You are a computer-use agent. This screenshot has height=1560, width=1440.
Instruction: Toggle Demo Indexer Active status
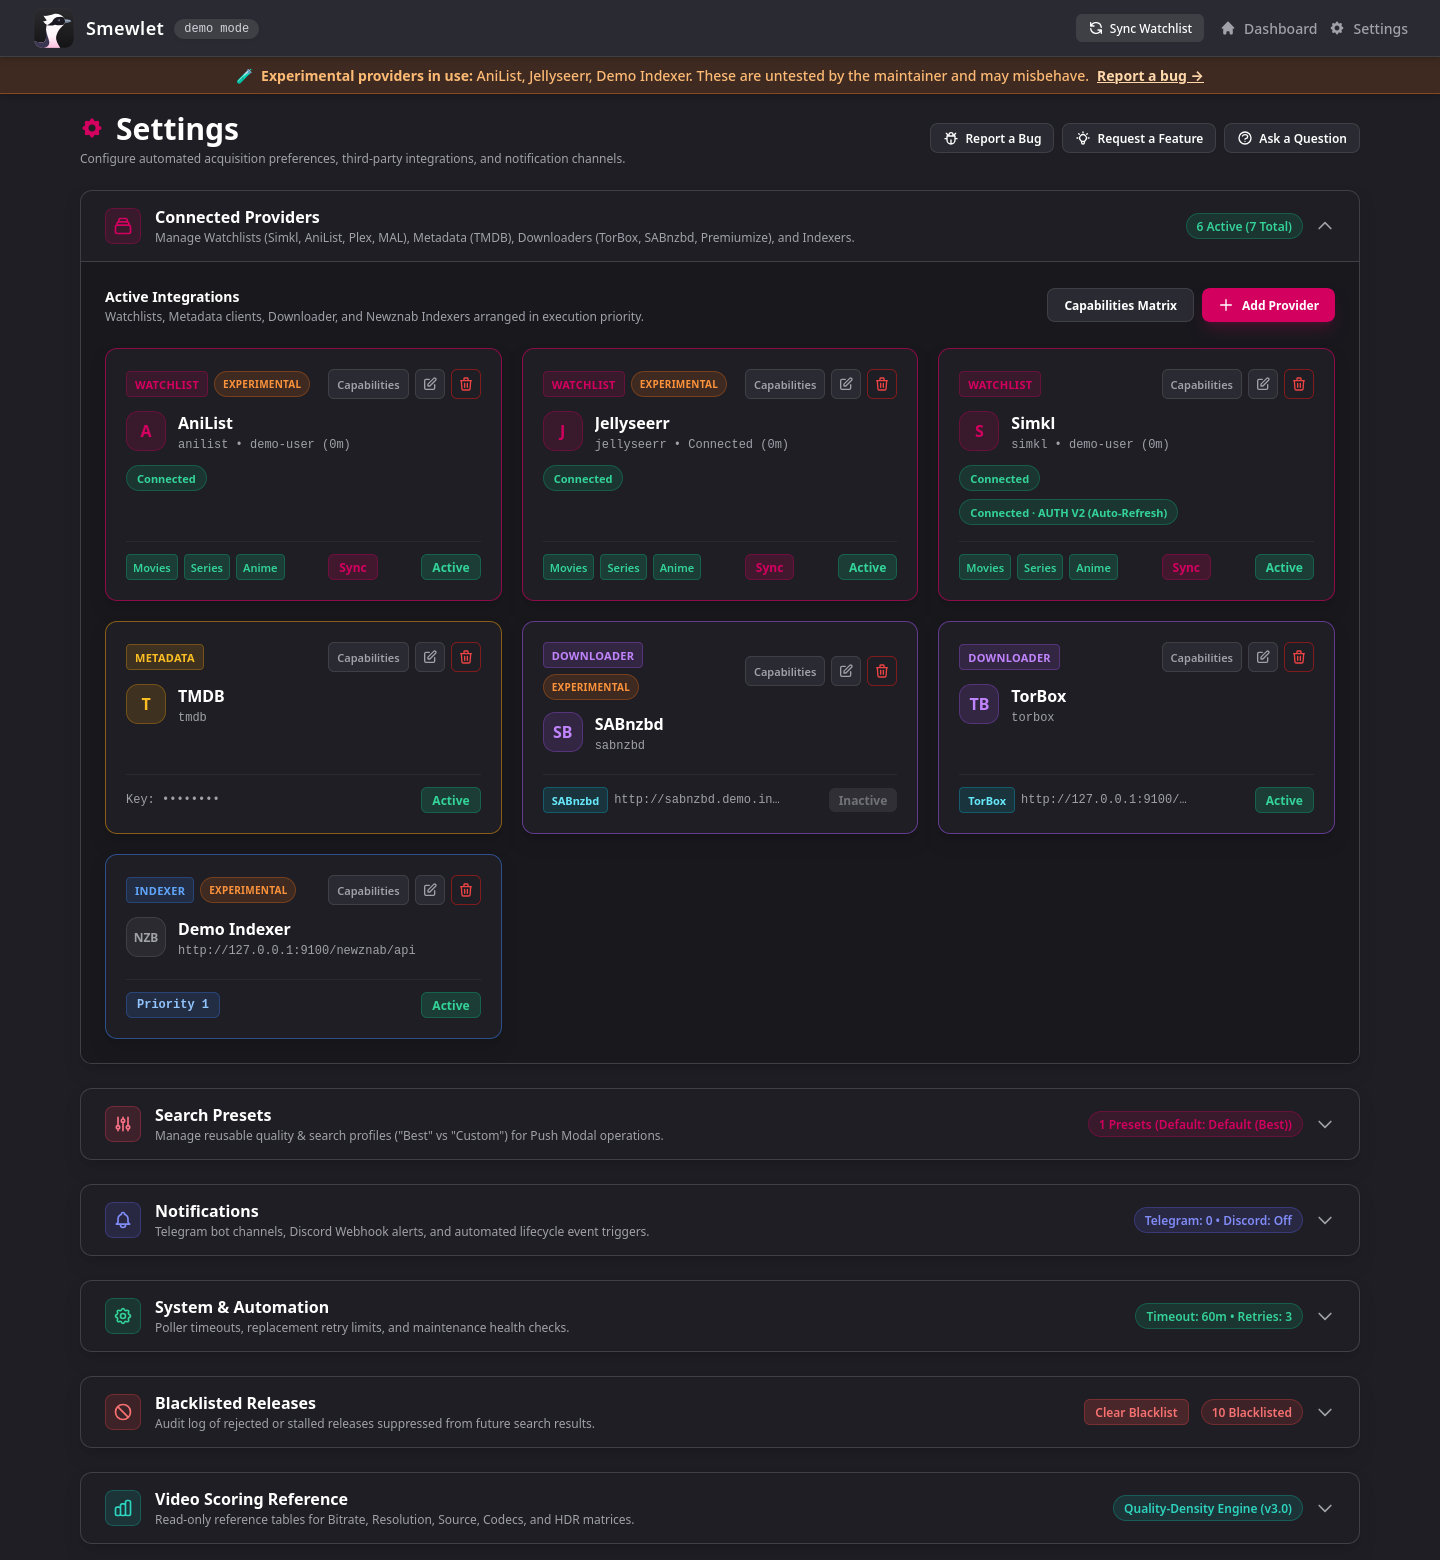(451, 1005)
